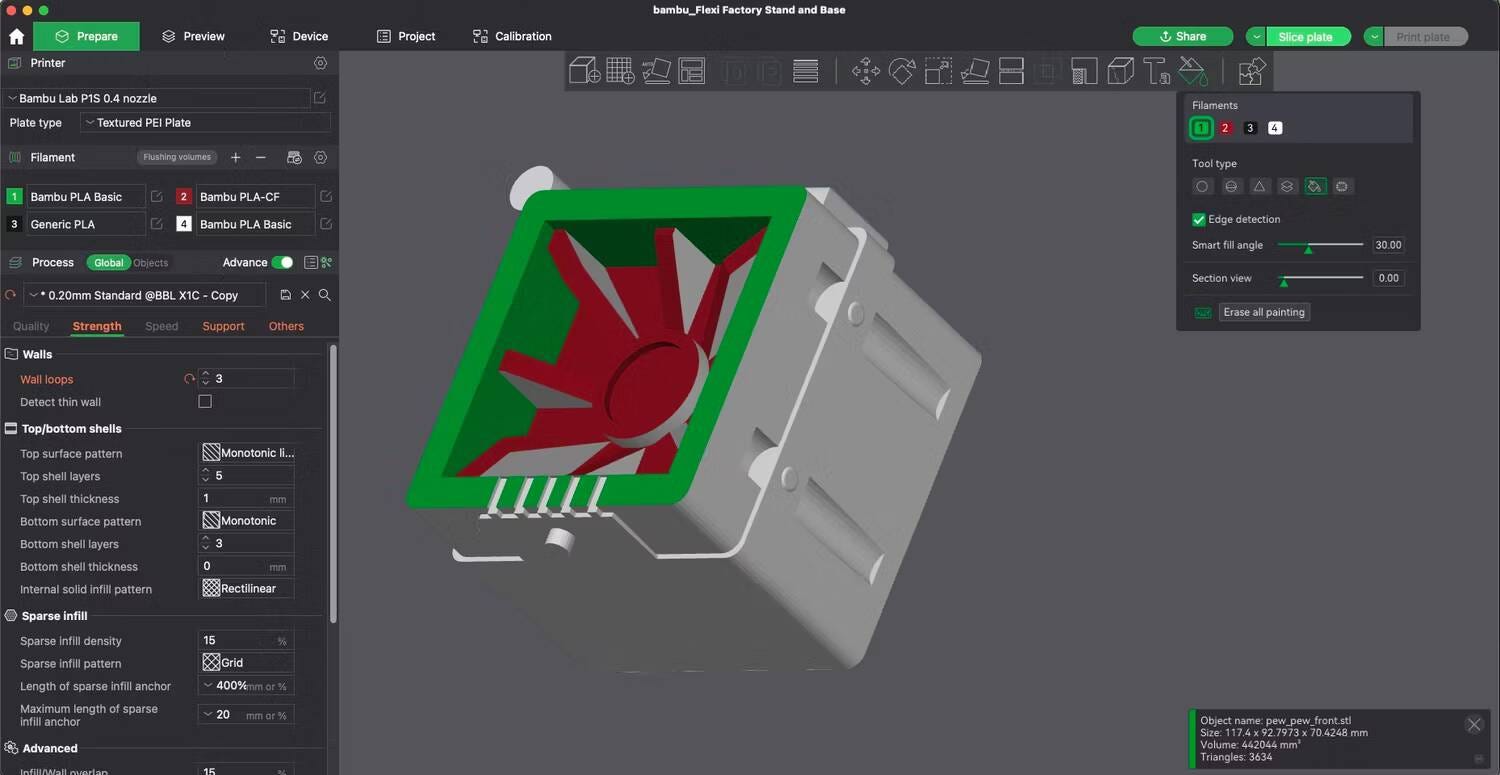Screen dimensions: 1500x775
Task: Expand the Slice plate dropdown arrow
Action: point(1256,36)
